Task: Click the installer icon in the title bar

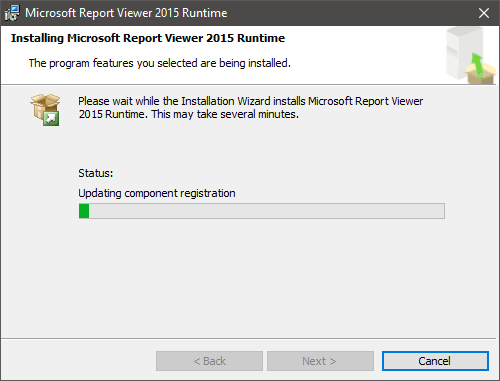Action: [12, 13]
